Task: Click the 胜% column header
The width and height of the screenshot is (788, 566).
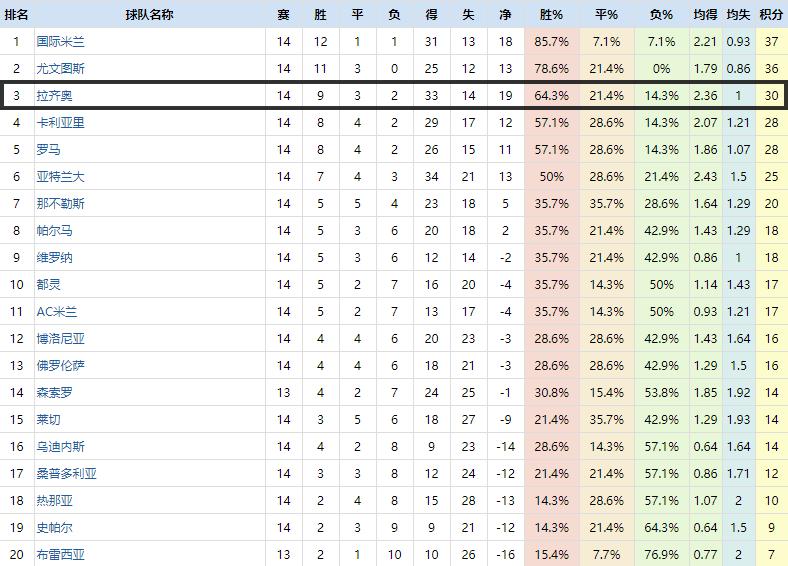Action: click(551, 15)
